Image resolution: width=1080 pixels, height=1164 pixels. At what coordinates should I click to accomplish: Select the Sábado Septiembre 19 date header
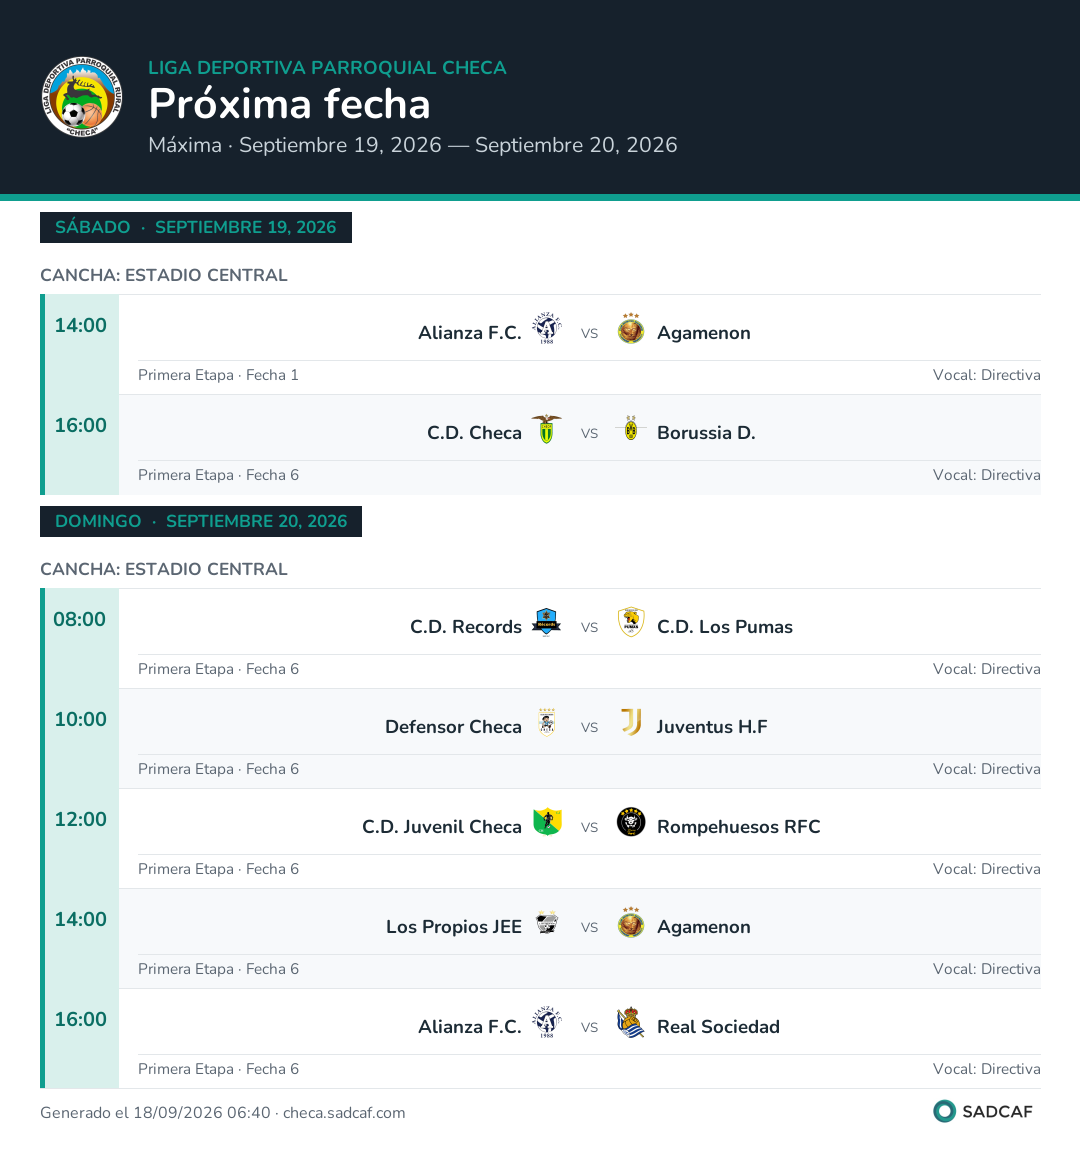196,227
